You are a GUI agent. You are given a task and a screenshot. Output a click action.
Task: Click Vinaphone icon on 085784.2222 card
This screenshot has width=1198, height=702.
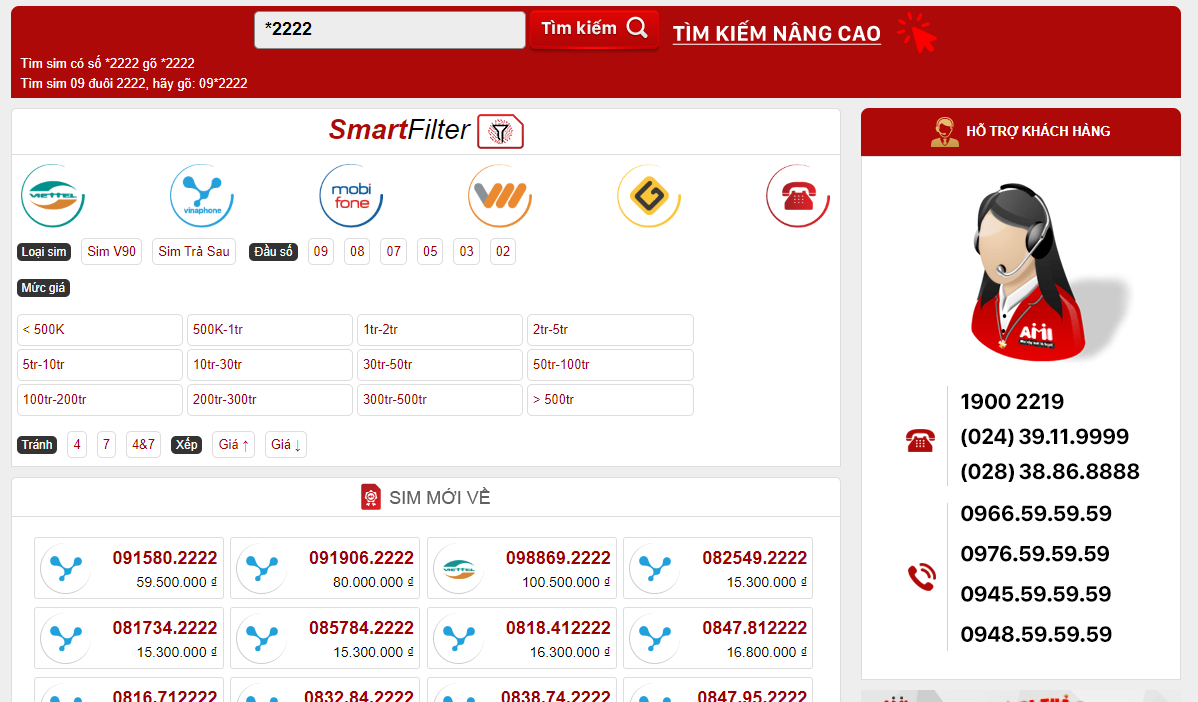tap(263, 638)
